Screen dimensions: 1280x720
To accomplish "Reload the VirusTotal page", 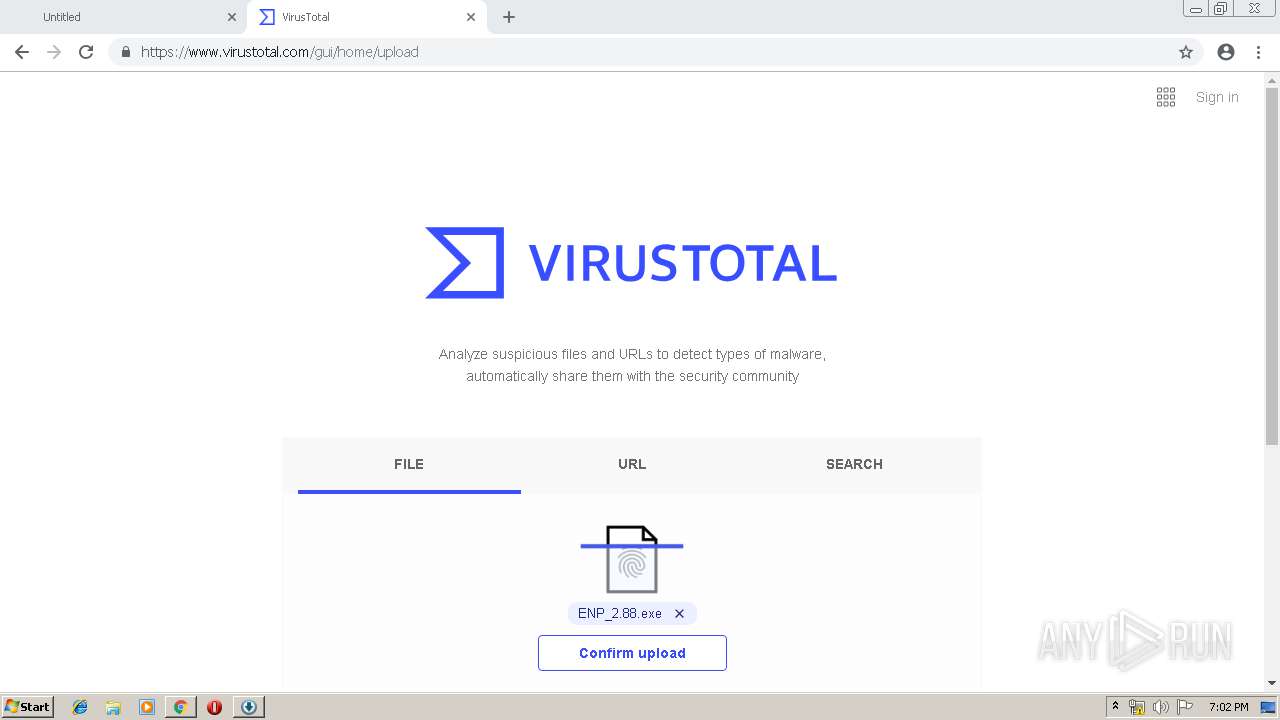I will [86, 52].
